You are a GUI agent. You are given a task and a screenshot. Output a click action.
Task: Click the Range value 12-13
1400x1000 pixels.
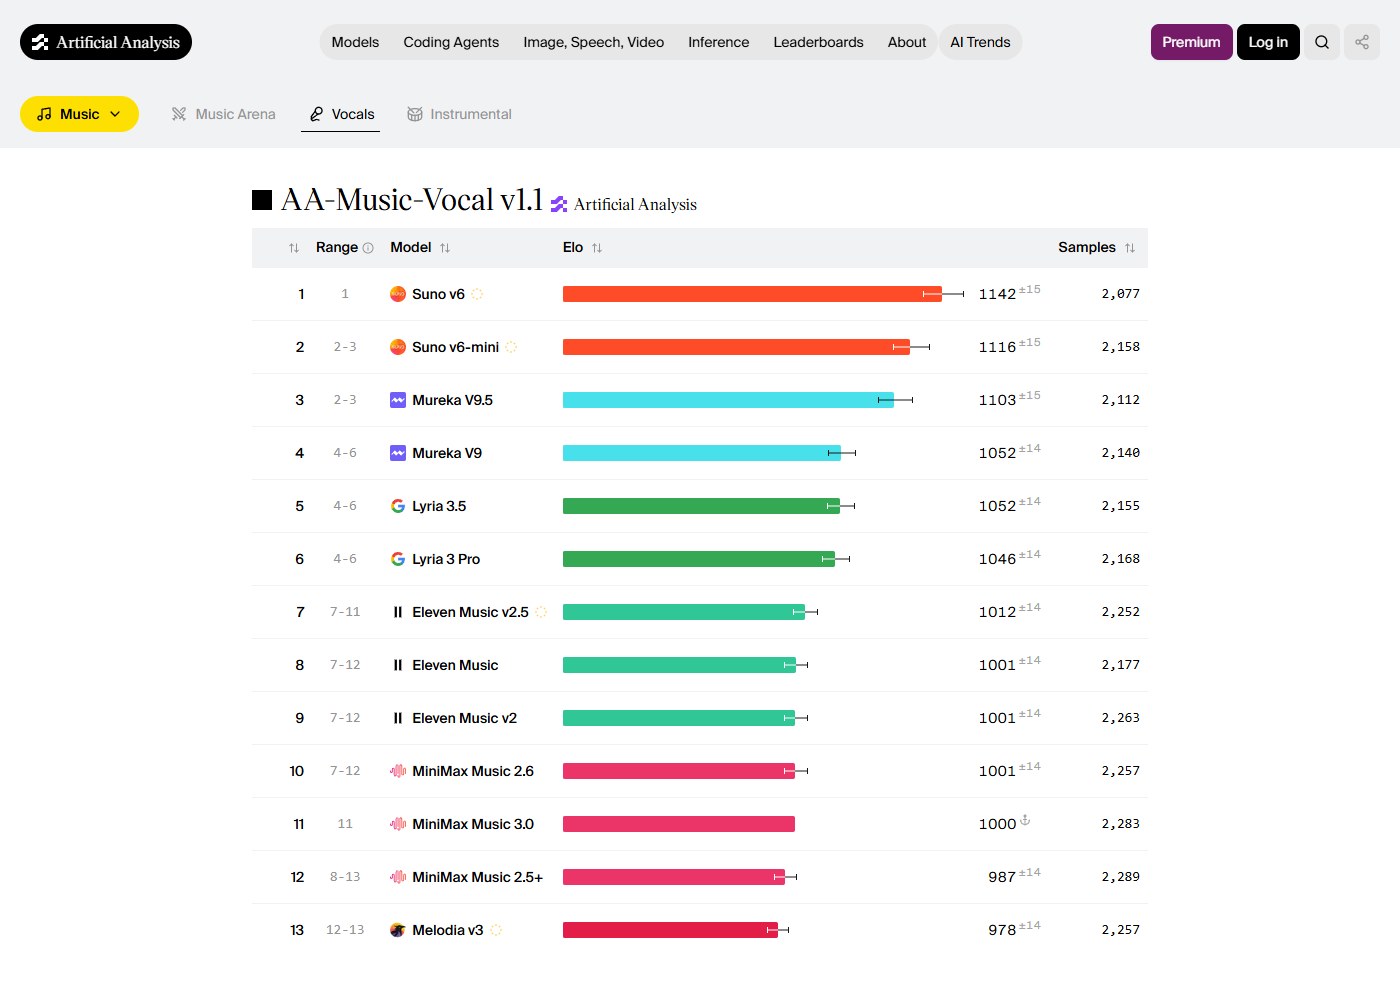click(x=345, y=930)
